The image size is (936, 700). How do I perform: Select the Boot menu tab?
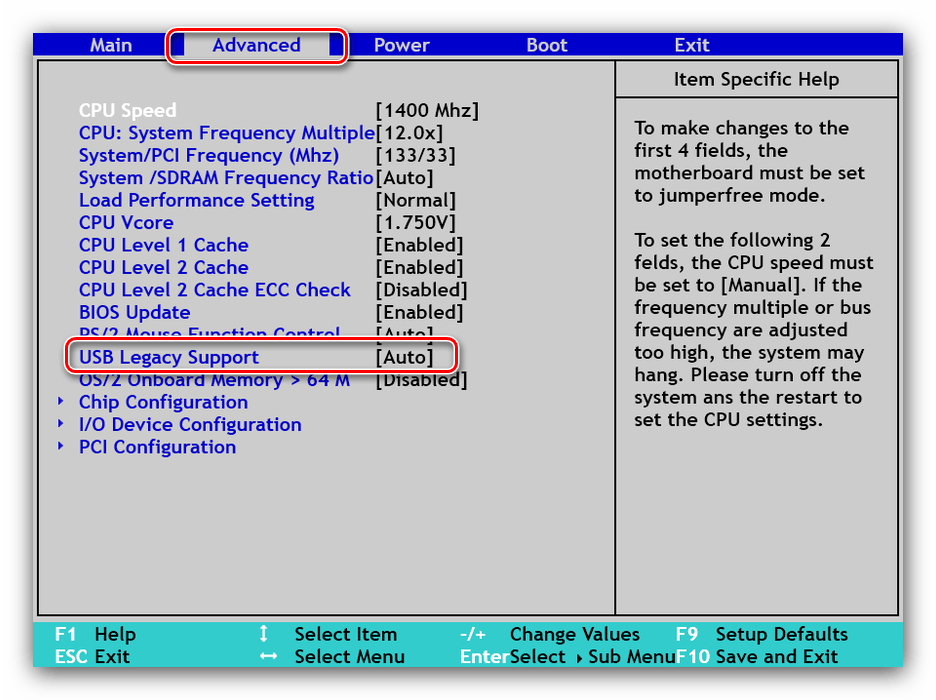click(x=547, y=45)
